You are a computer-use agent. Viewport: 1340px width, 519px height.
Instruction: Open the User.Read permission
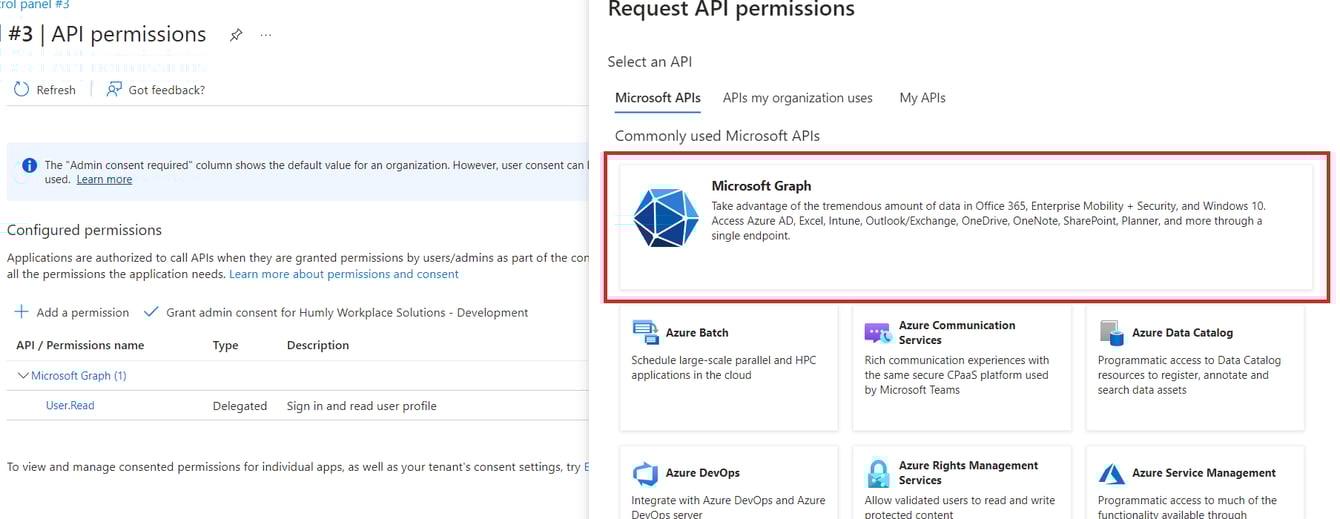[x=70, y=406]
